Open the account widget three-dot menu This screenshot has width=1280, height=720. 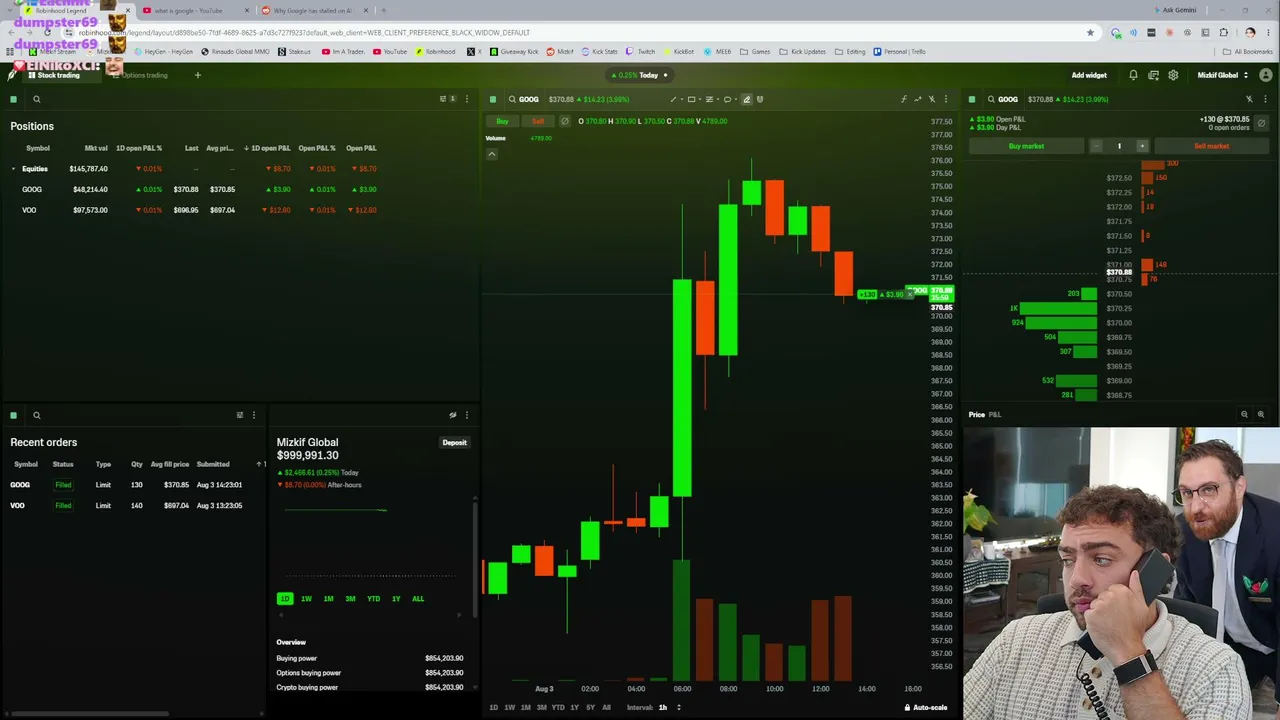[x=466, y=415]
